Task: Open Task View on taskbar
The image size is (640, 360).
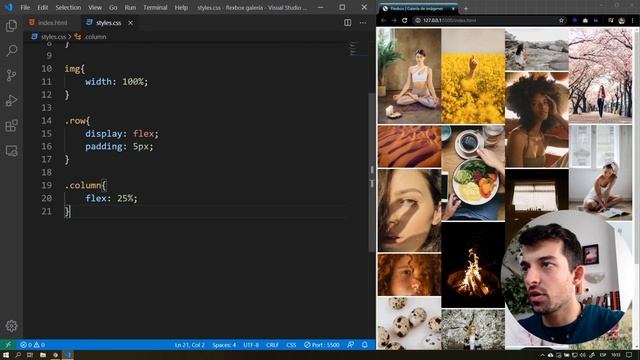Action: (x=30, y=355)
